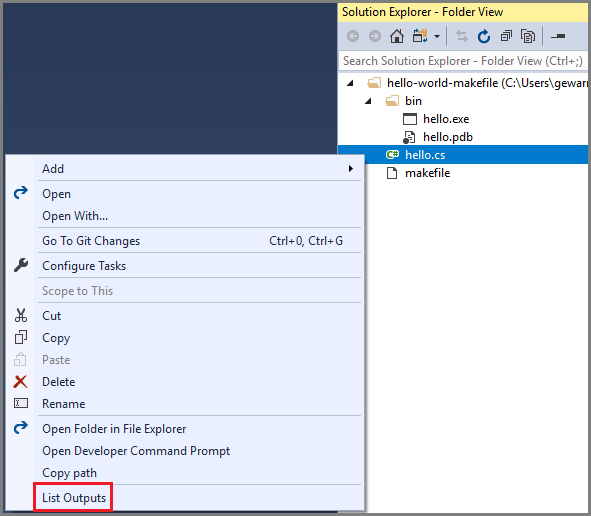Choose Delete from the context menu
Screen dimensions: 591x516
click(185, 382)
